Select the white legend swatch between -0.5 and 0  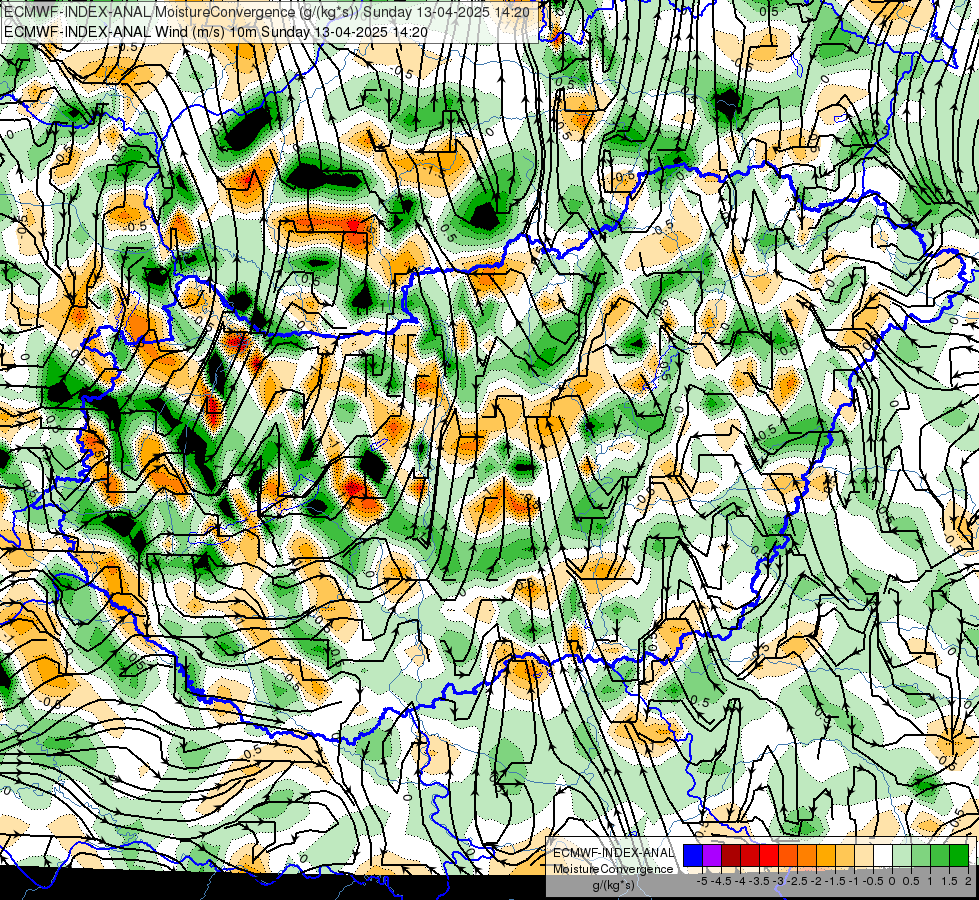point(883,855)
